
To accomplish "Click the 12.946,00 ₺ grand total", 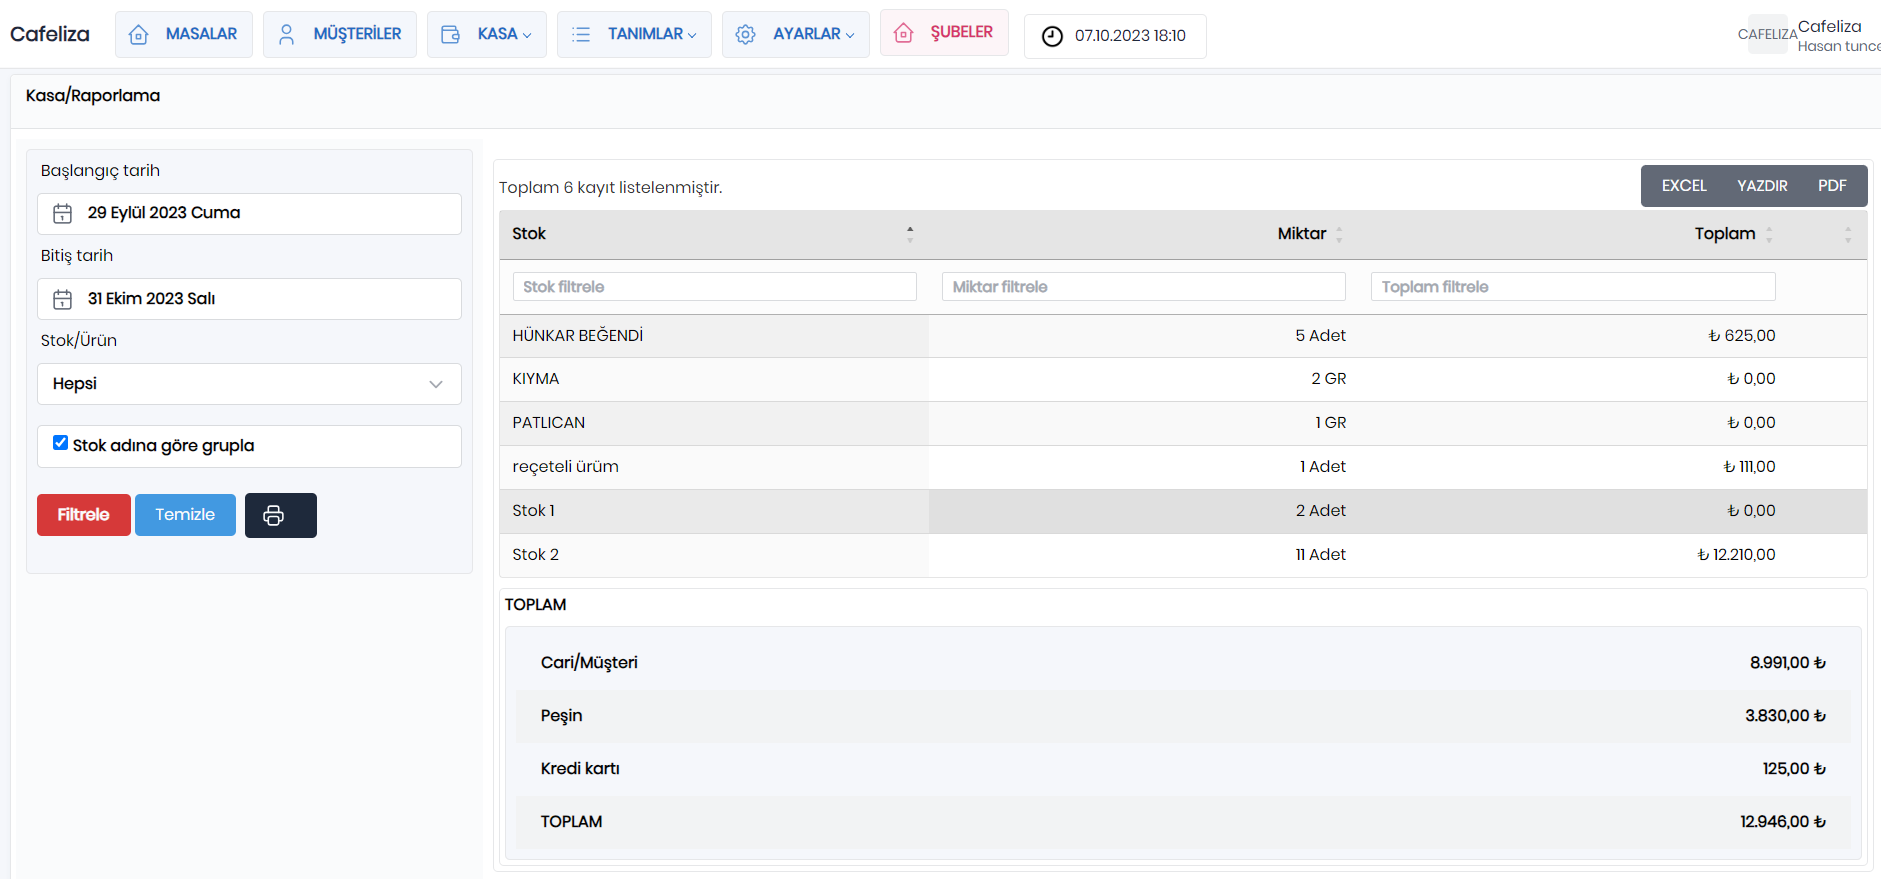I will pyautogui.click(x=1783, y=822).
